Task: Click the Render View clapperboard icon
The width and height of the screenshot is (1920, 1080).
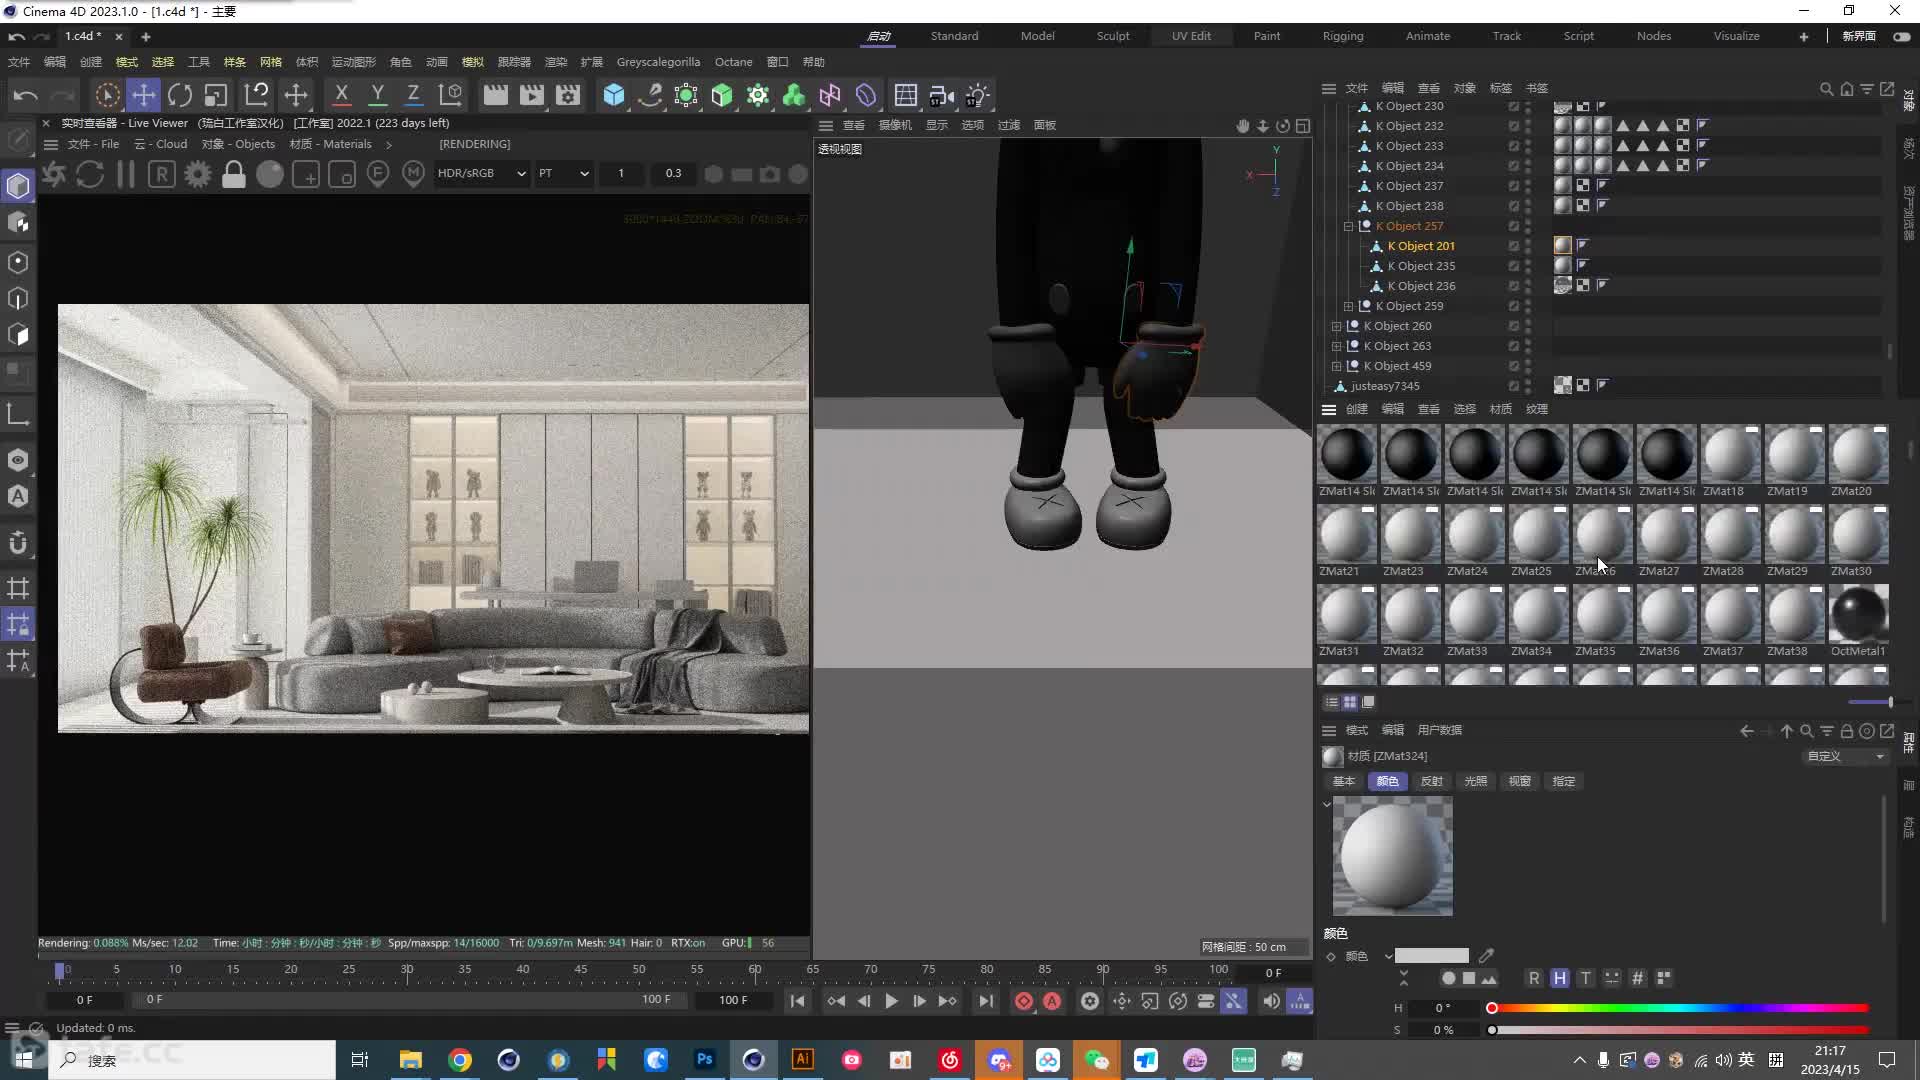Action: (495, 95)
